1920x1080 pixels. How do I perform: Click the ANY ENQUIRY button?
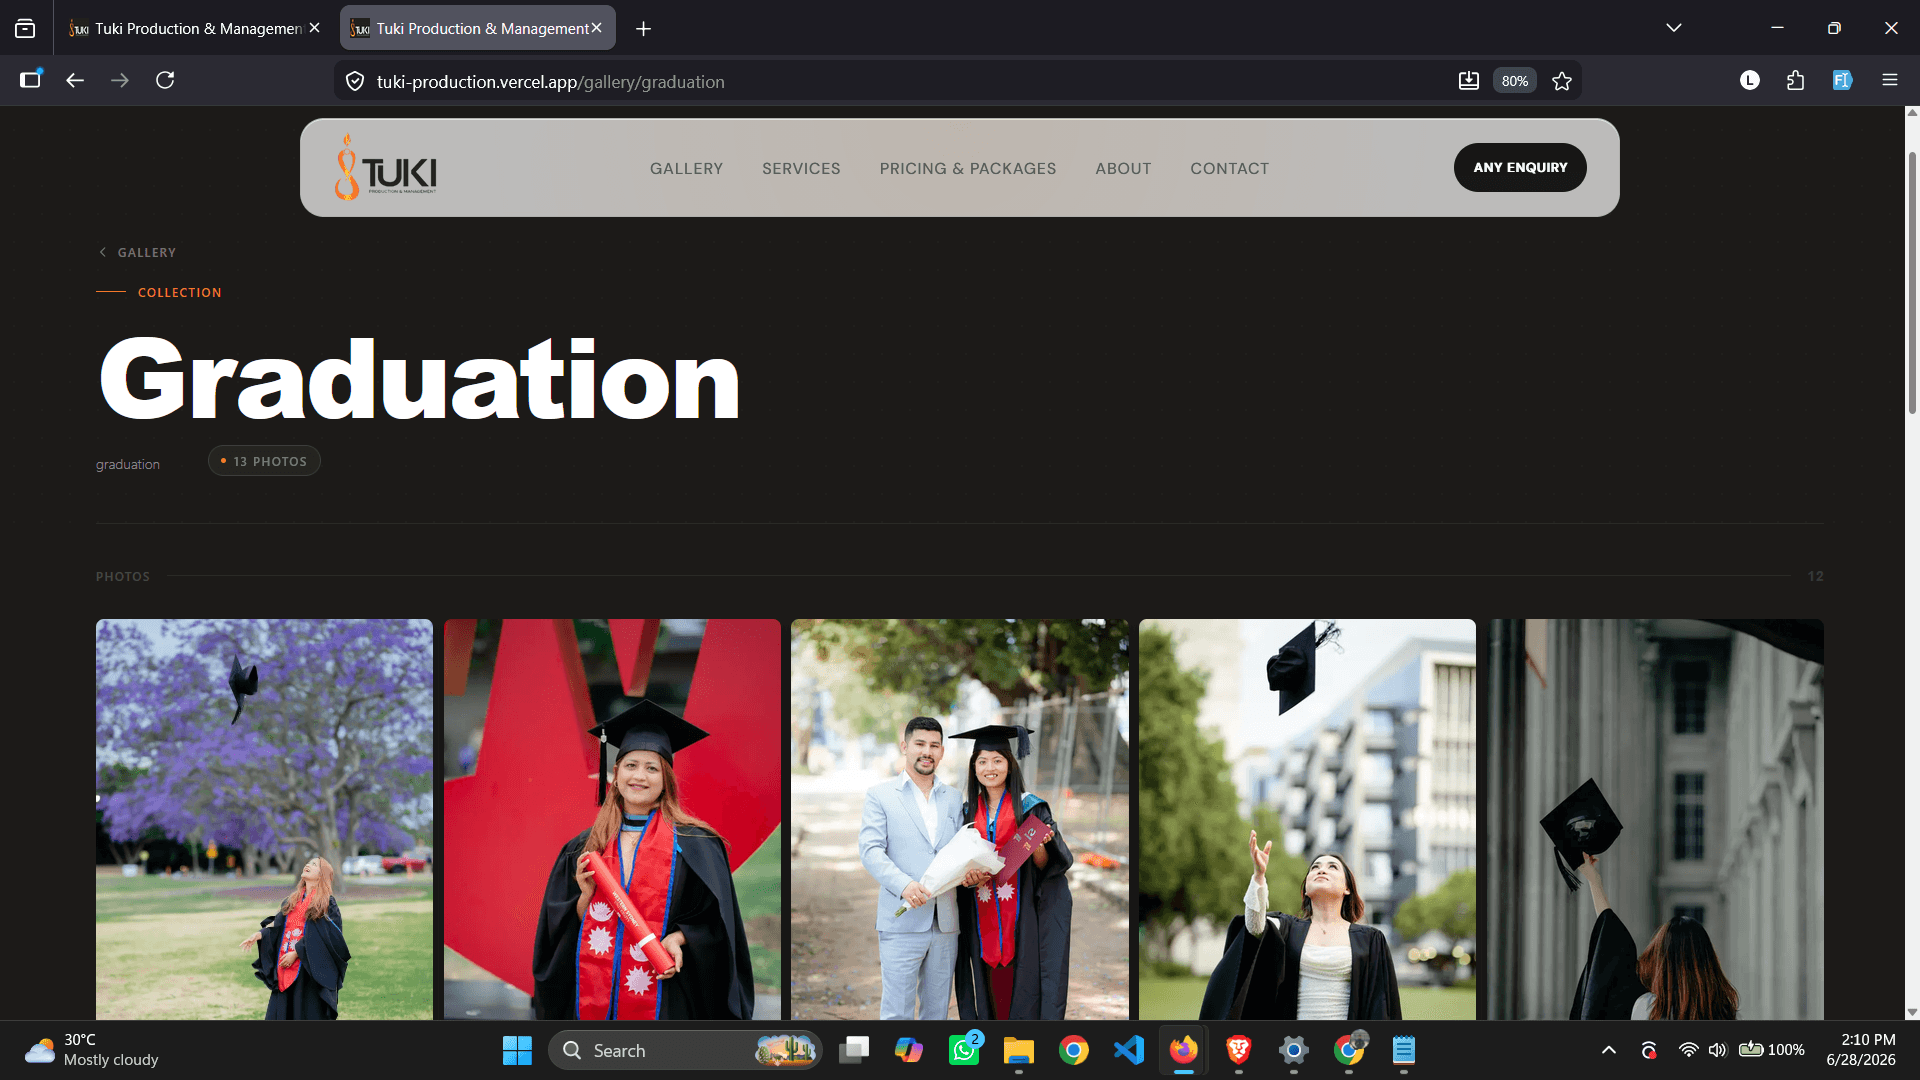point(1520,167)
